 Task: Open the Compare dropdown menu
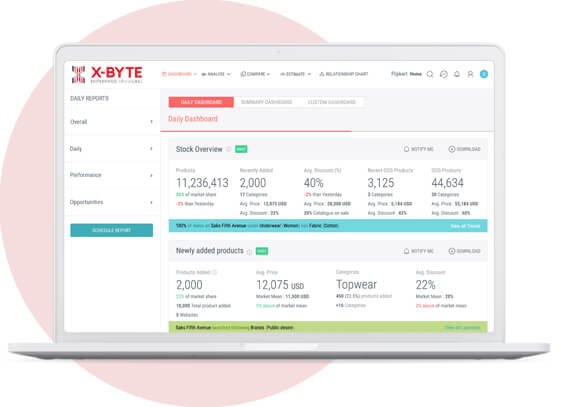(255, 74)
